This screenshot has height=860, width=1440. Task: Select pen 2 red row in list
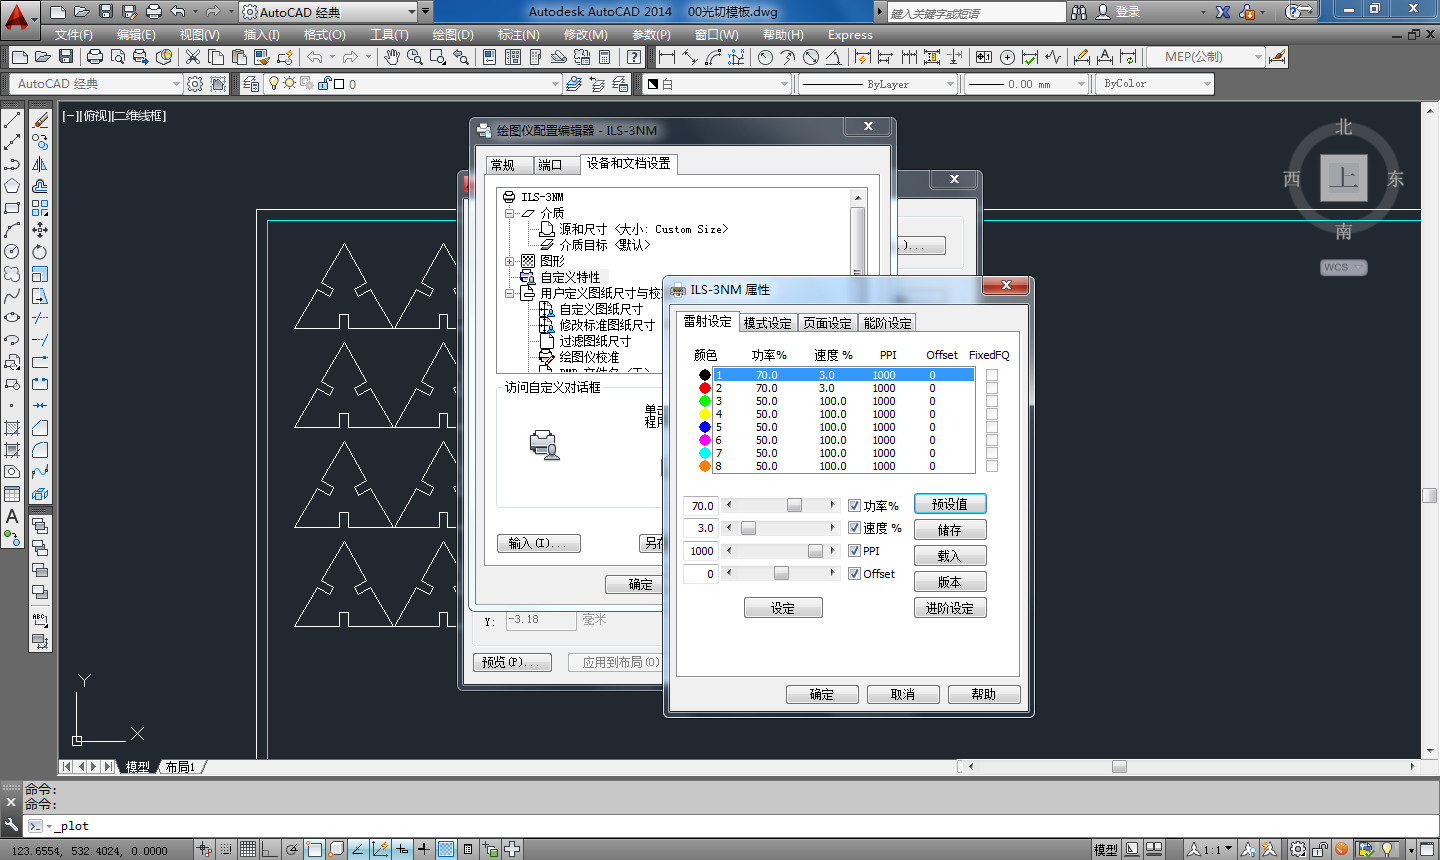click(843, 388)
